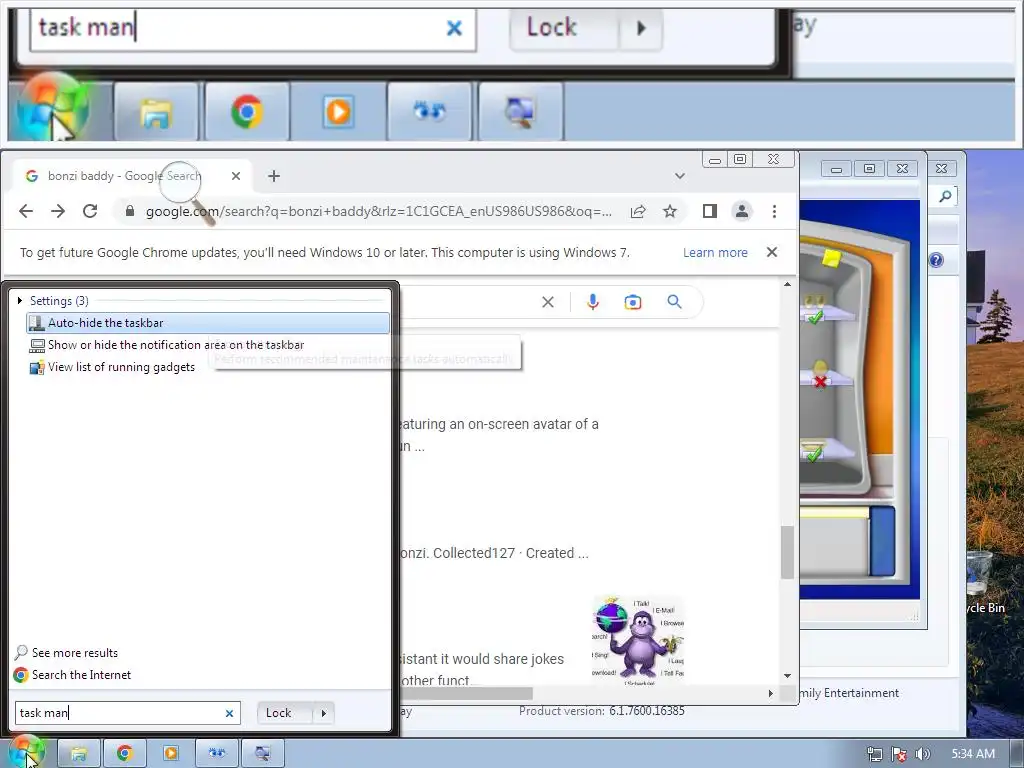This screenshot has width=1024, height=768.
Task: Open Chrome's tab search chevron
Action: [x=680, y=176]
